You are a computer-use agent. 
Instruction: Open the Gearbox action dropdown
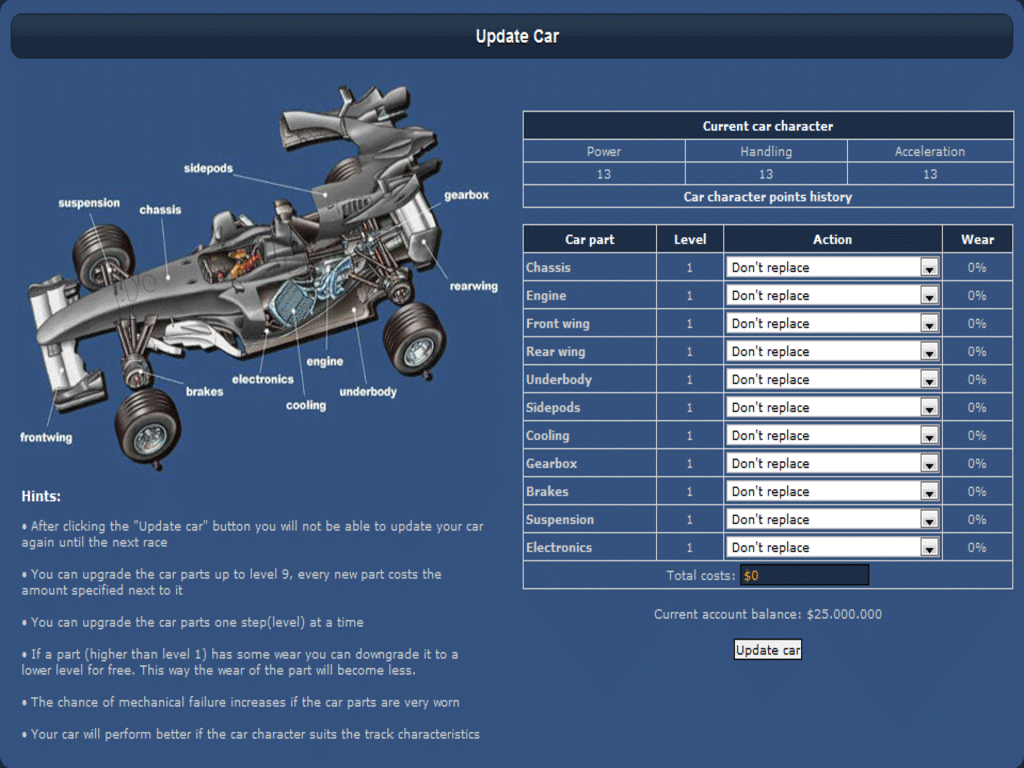click(x=832, y=463)
